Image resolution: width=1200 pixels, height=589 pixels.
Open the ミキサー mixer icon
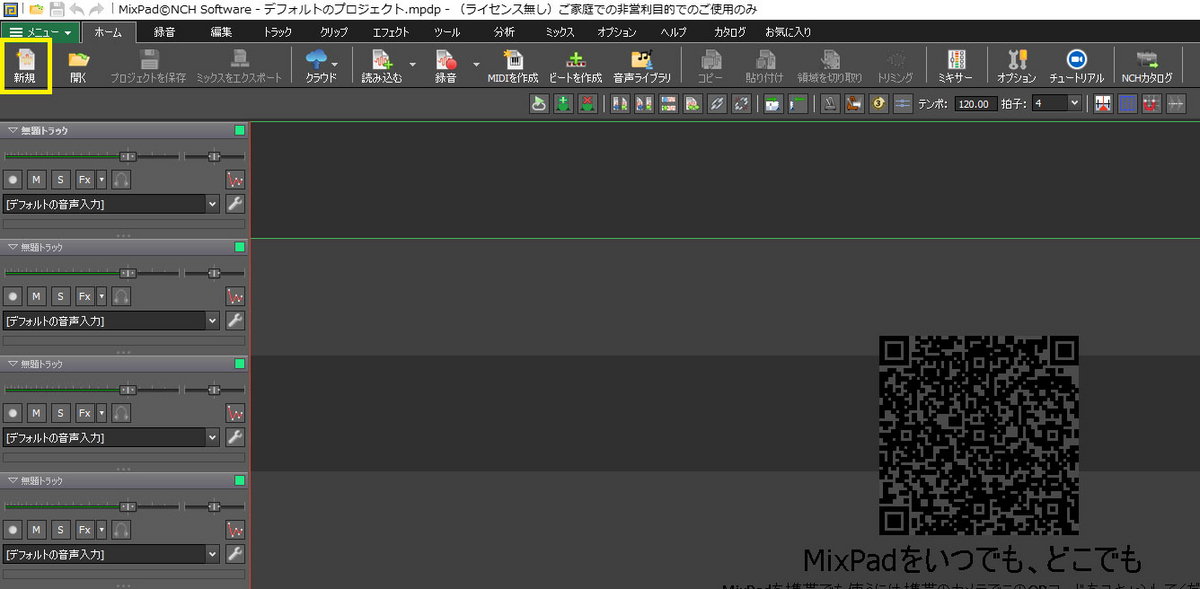point(955,68)
